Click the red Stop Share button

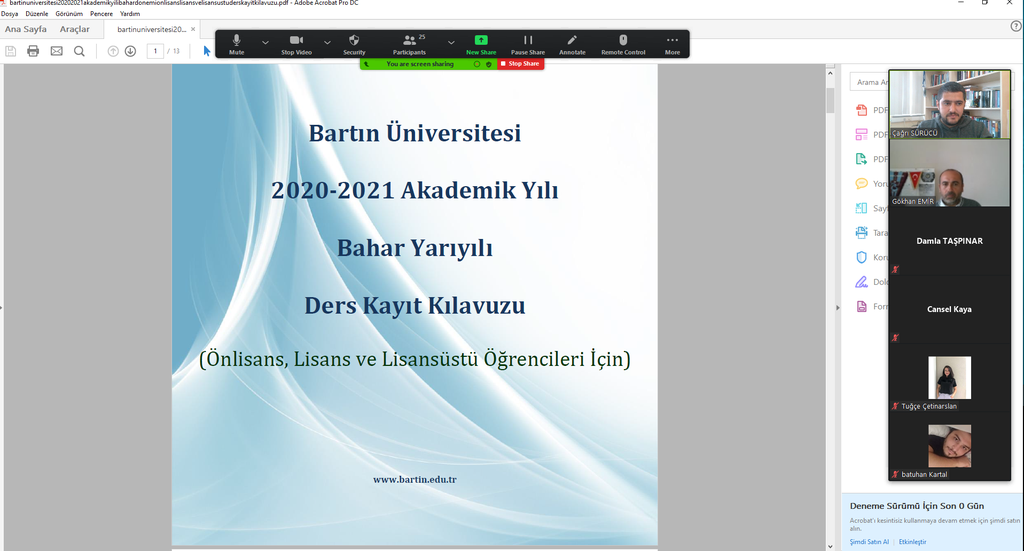520,64
